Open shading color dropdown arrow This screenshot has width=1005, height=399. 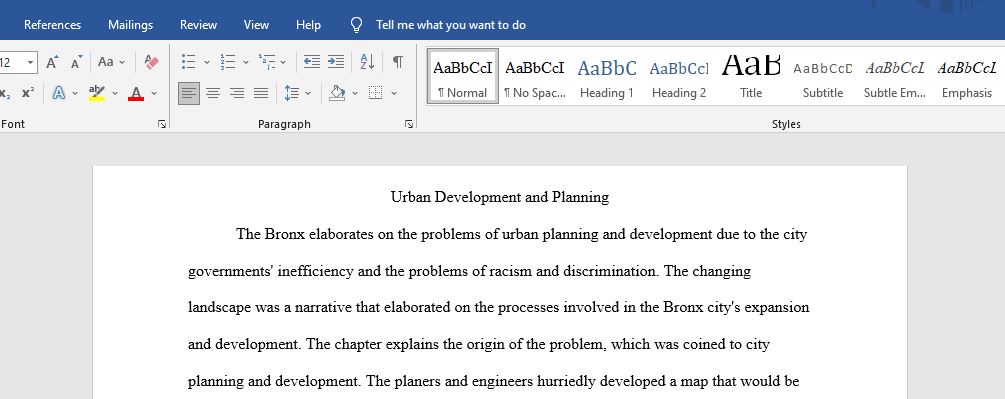[x=355, y=94]
